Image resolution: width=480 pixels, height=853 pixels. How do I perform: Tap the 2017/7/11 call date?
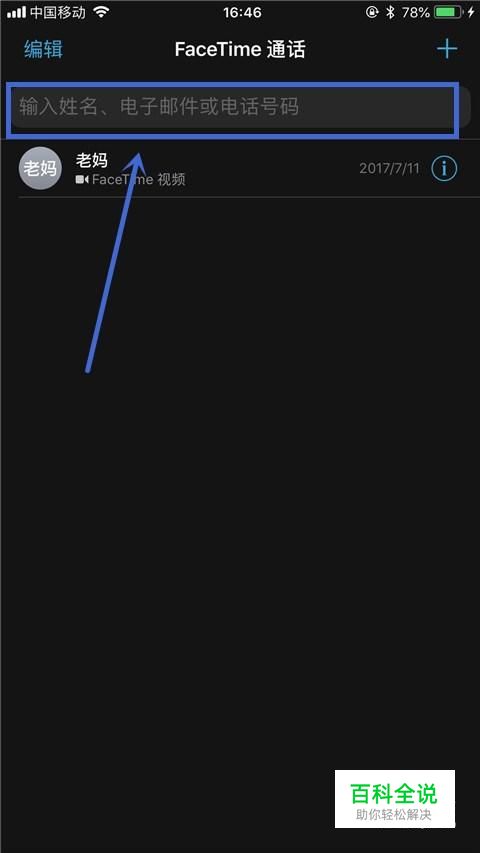coord(390,169)
